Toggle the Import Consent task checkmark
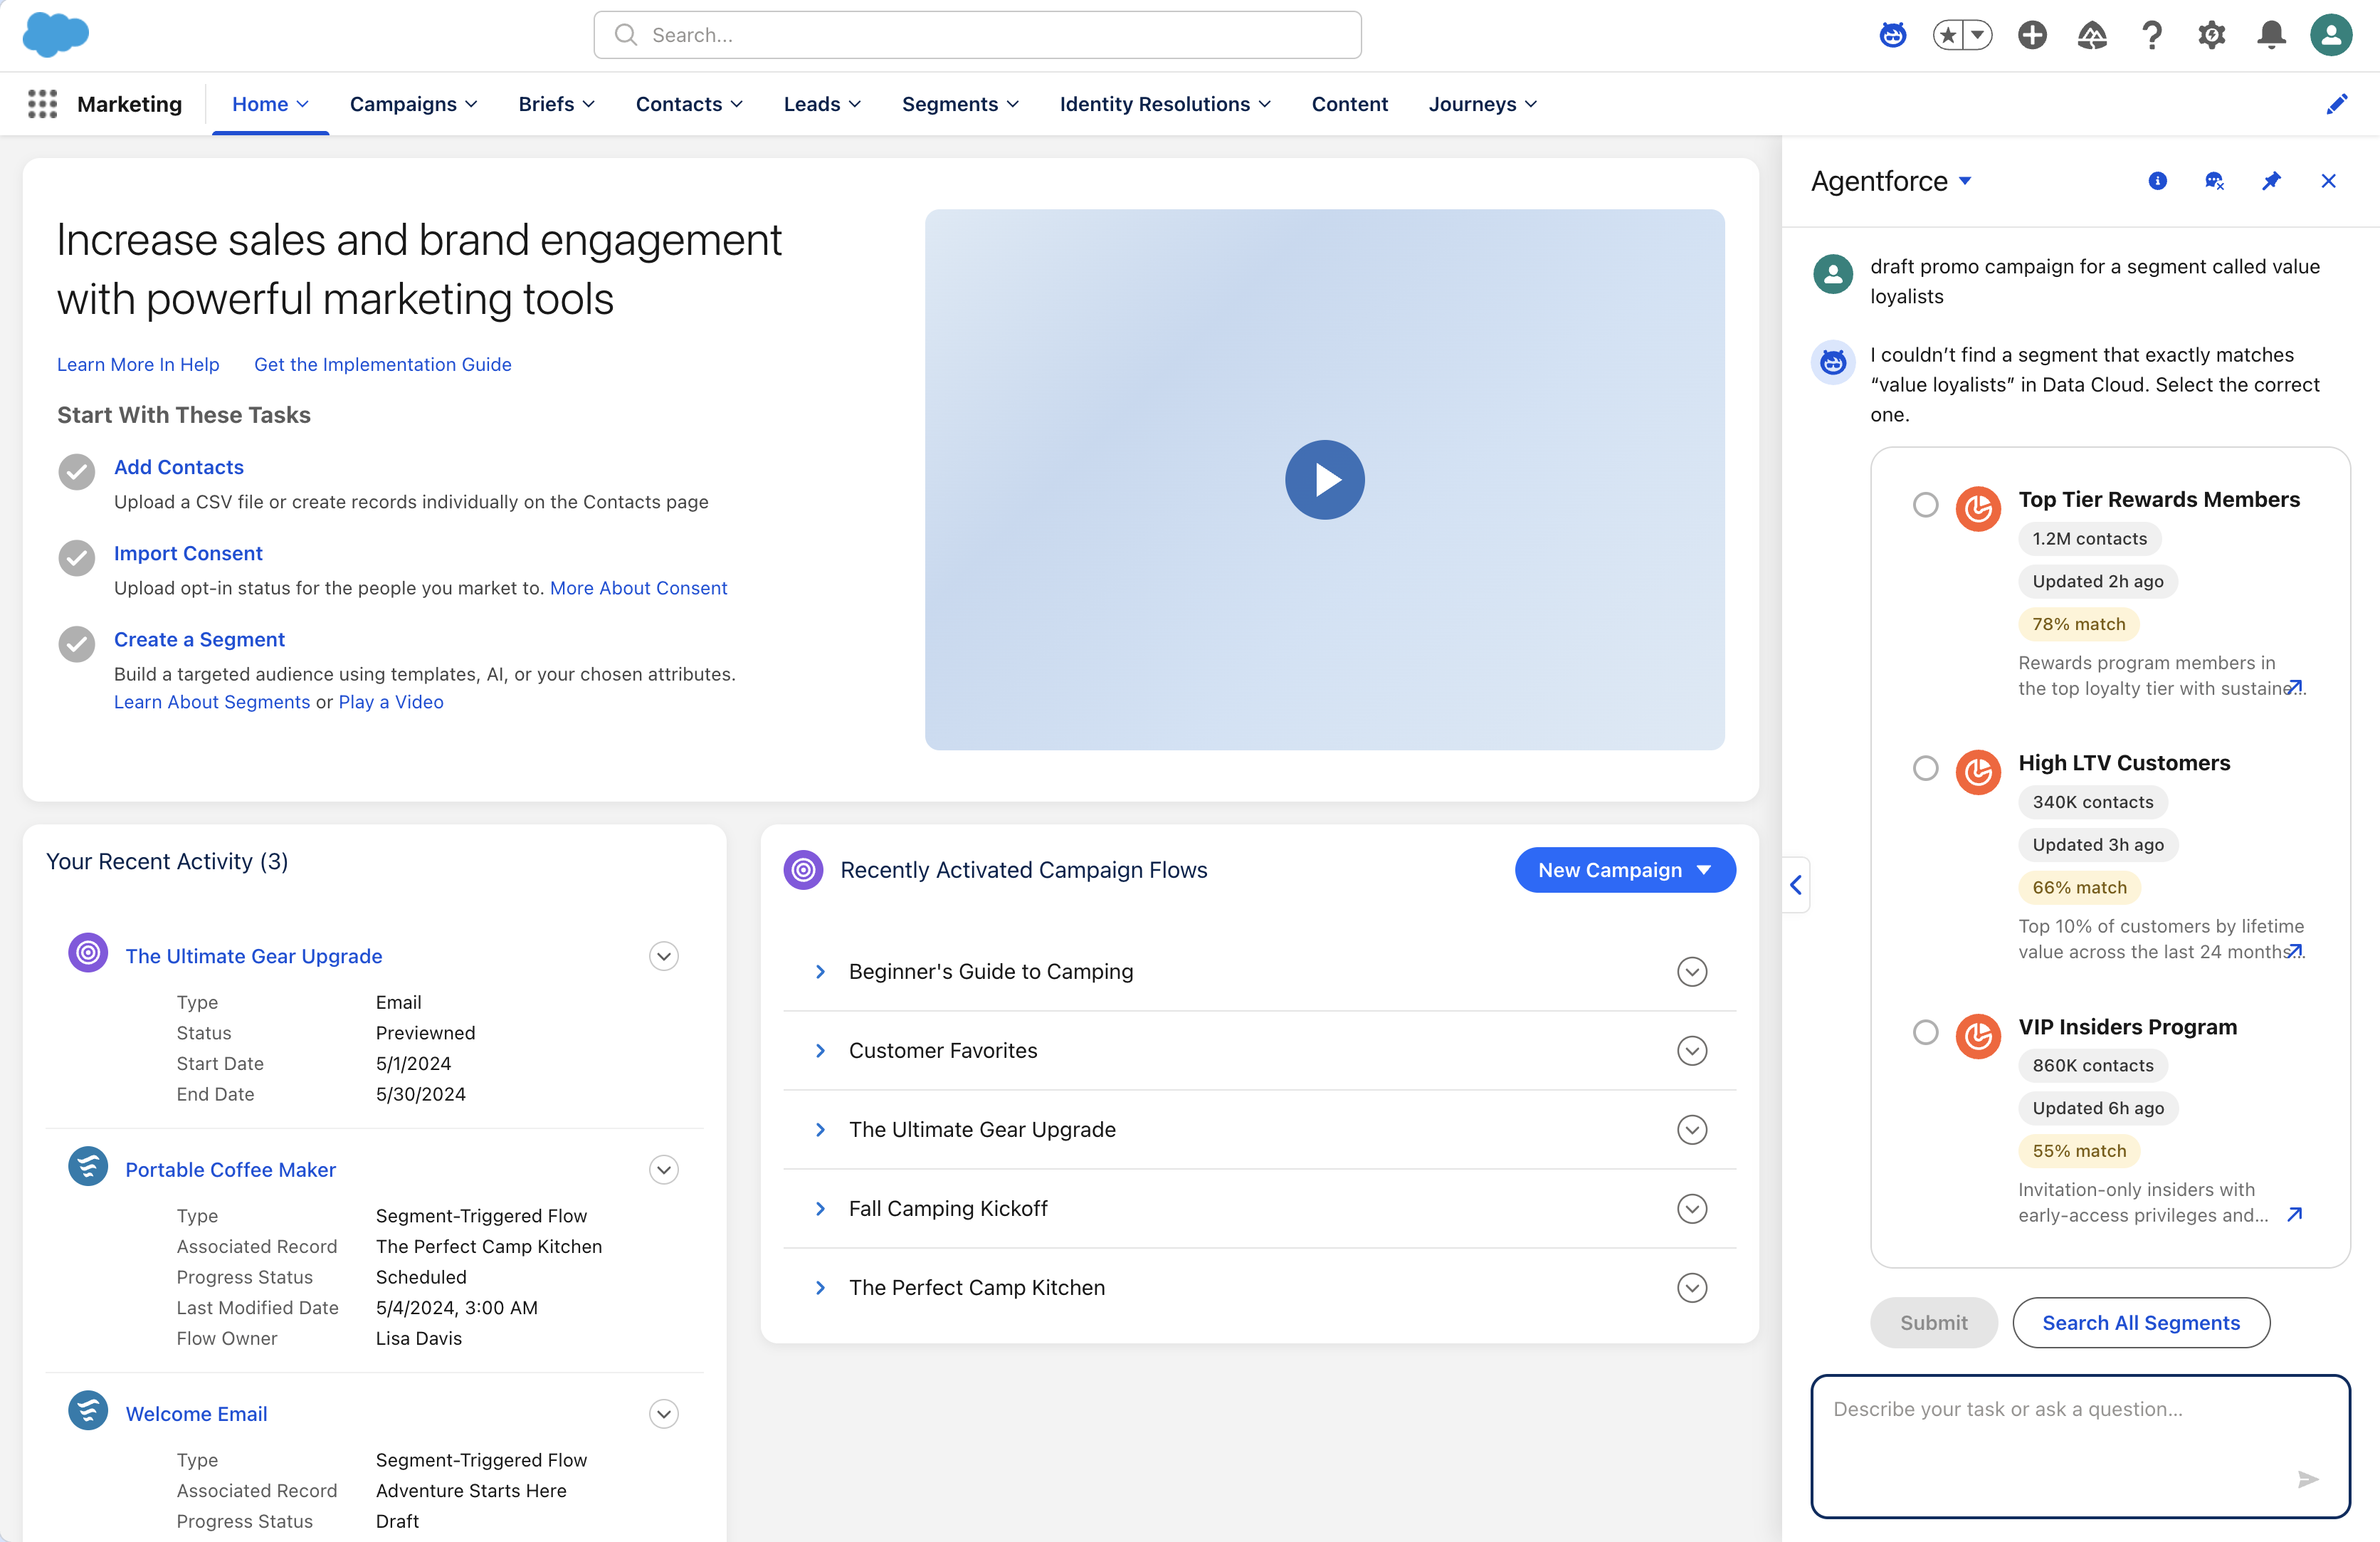The width and height of the screenshot is (2380, 1542). (77, 557)
